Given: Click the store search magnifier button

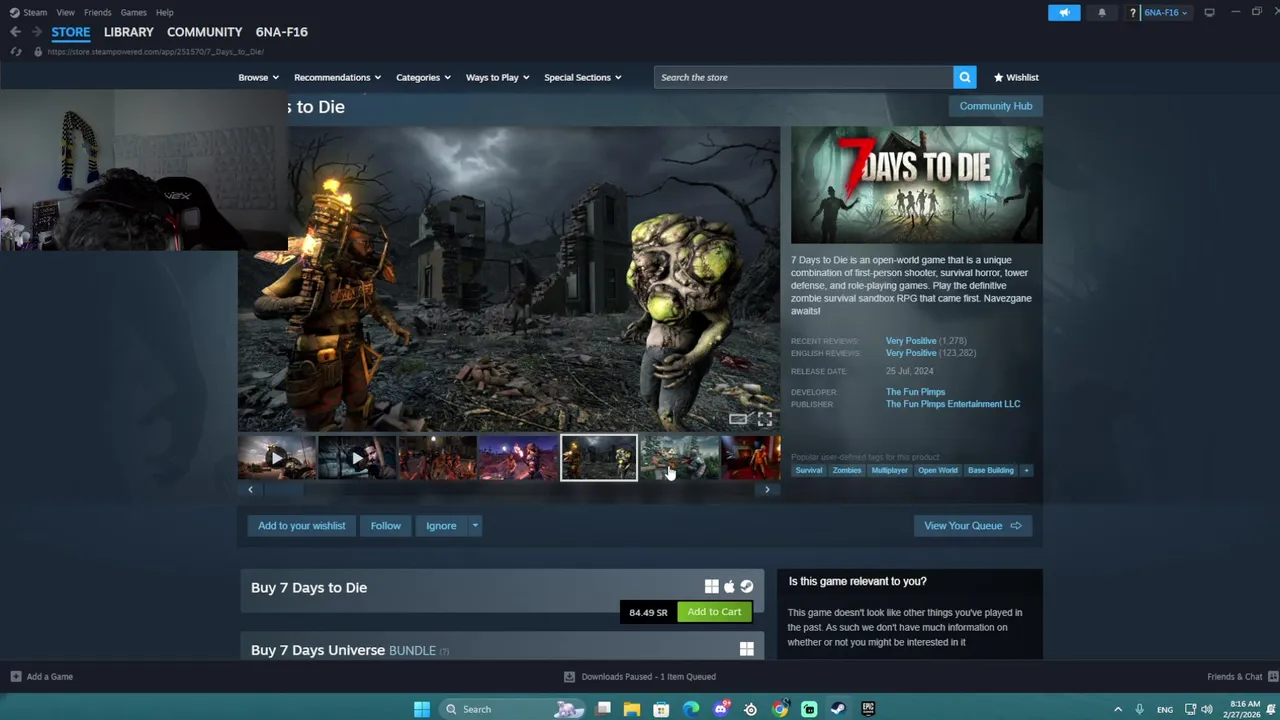Looking at the screenshot, I should click(964, 77).
